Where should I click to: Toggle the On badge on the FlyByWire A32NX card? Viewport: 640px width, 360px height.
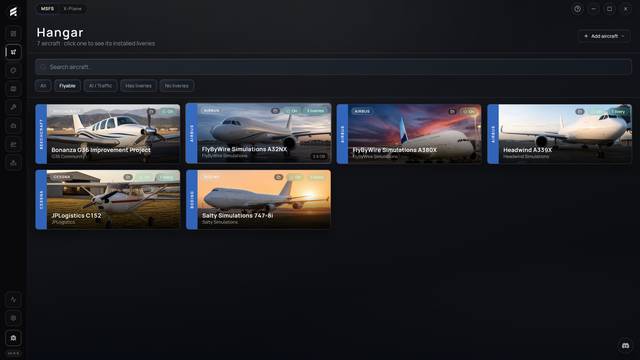[x=292, y=111]
